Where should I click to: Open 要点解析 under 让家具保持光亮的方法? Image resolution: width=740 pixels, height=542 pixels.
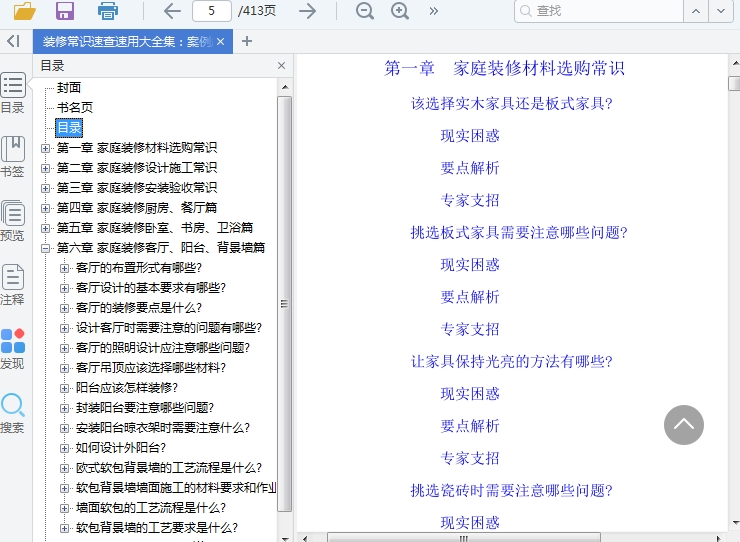[x=470, y=426]
